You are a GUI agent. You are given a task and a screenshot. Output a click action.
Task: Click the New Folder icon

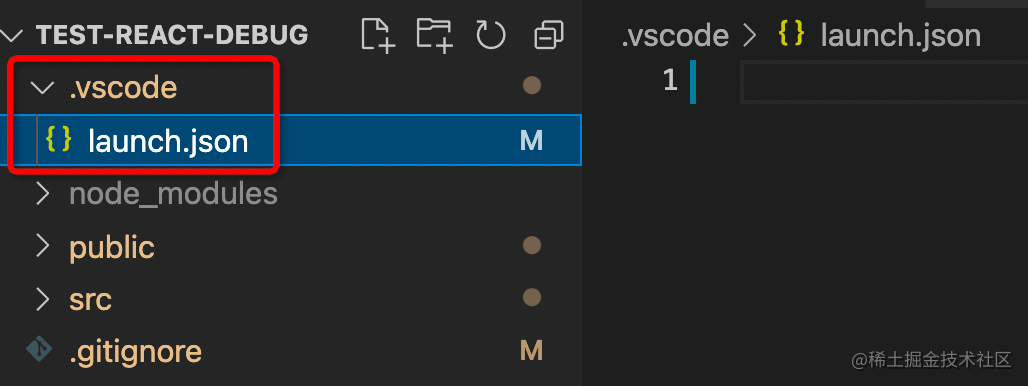(x=435, y=35)
